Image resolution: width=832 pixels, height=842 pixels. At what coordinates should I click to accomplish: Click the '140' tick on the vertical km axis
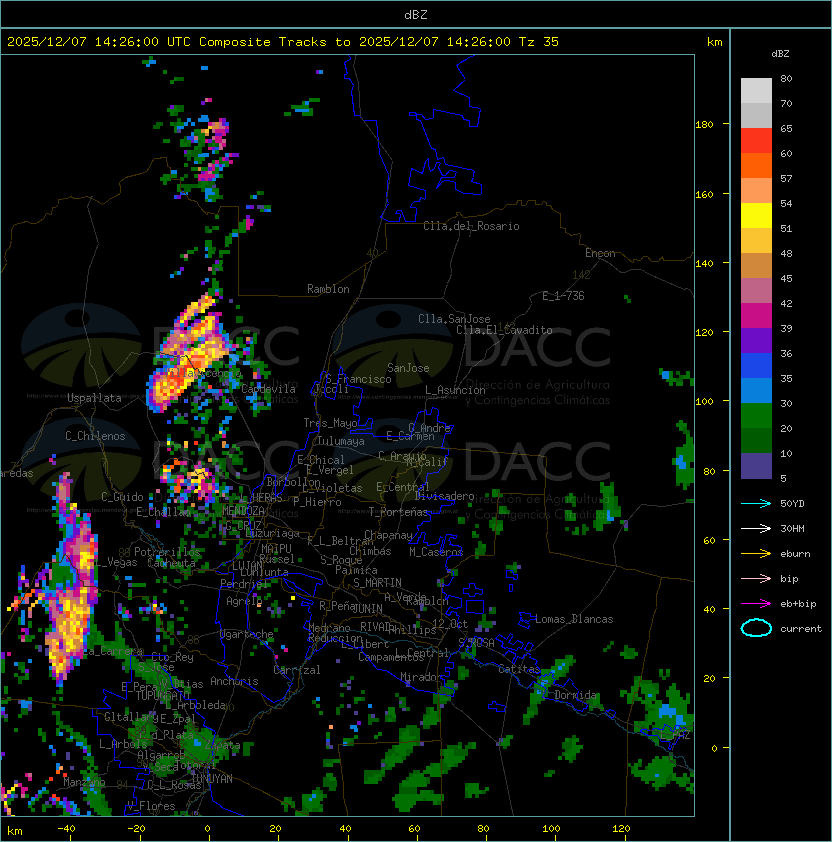tap(704, 263)
